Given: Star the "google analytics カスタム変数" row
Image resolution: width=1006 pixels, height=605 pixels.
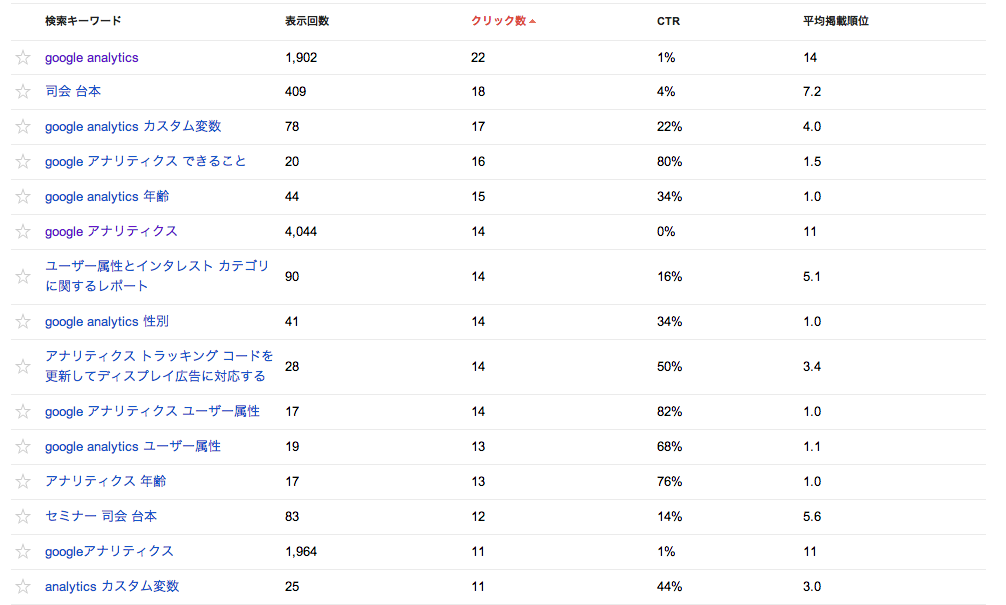Looking at the screenshot, I should tap(23, 126).
